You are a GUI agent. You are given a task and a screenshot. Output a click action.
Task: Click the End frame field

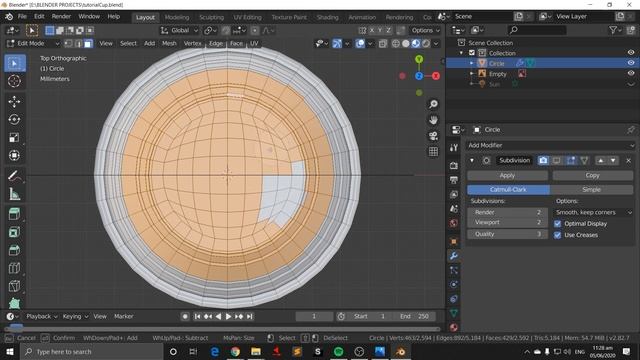click(414, 316)
